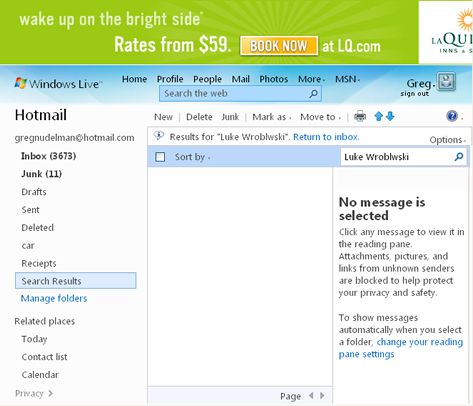Go to previous message with up arrow
Image resolution: width=473 pixels, height=406 pixels.
coord(378,116)
